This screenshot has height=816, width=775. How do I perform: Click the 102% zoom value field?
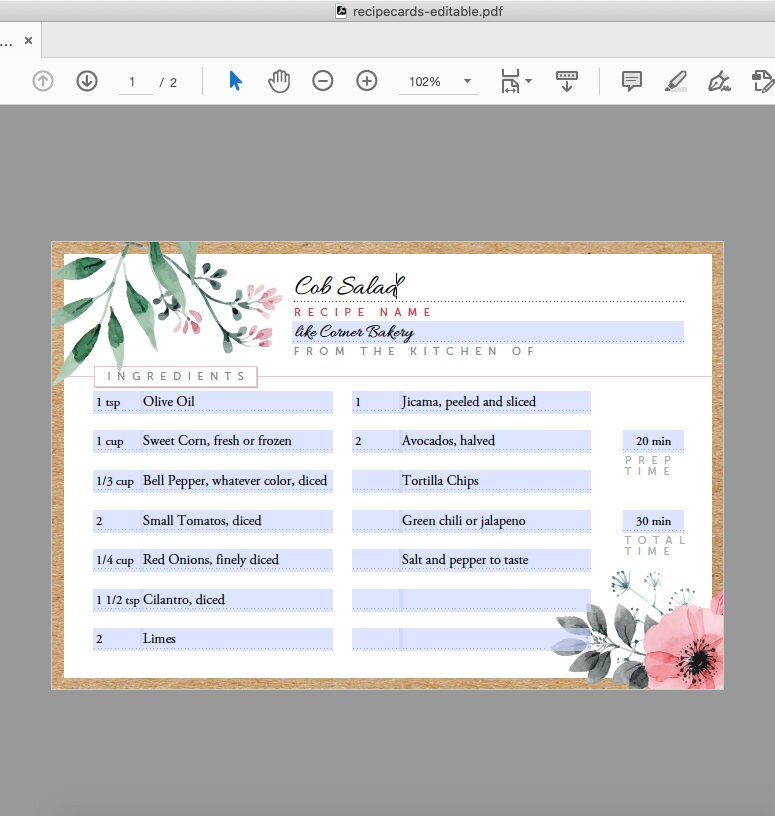point(425,82)
